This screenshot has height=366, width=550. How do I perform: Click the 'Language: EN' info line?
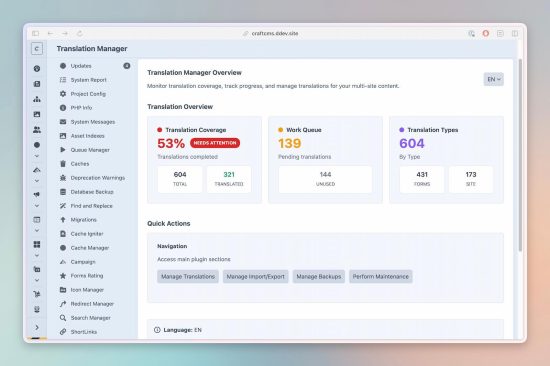coord(182,330)
